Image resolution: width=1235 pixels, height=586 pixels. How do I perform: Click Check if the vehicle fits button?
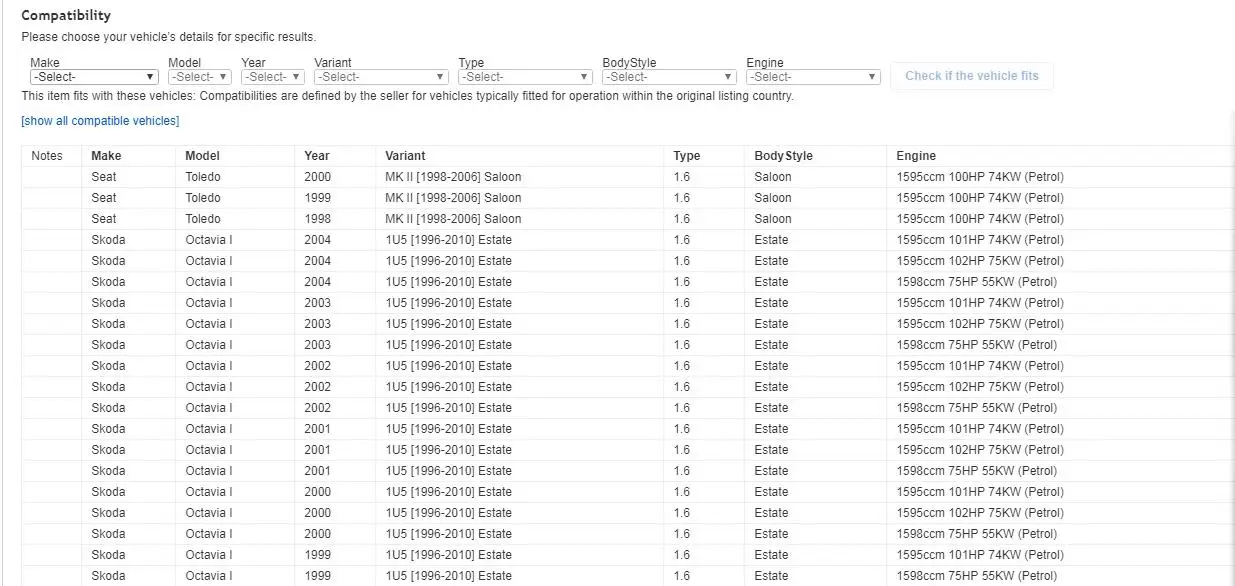tap(972, 76)
